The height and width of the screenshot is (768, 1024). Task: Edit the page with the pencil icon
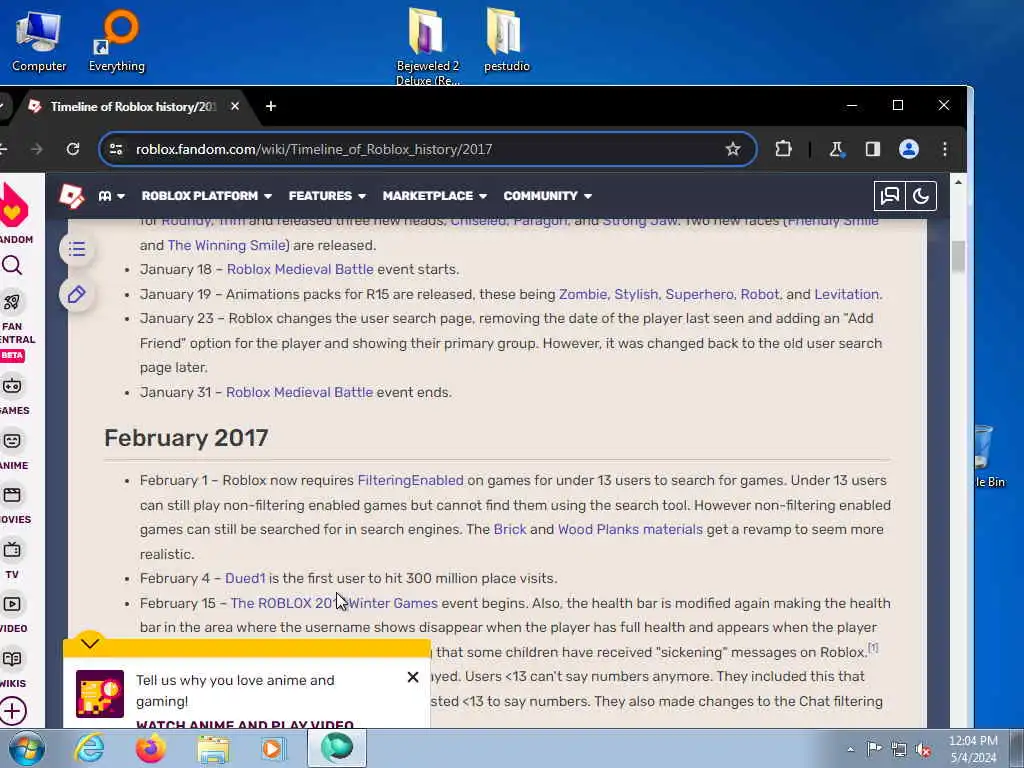tap(76, 295)
